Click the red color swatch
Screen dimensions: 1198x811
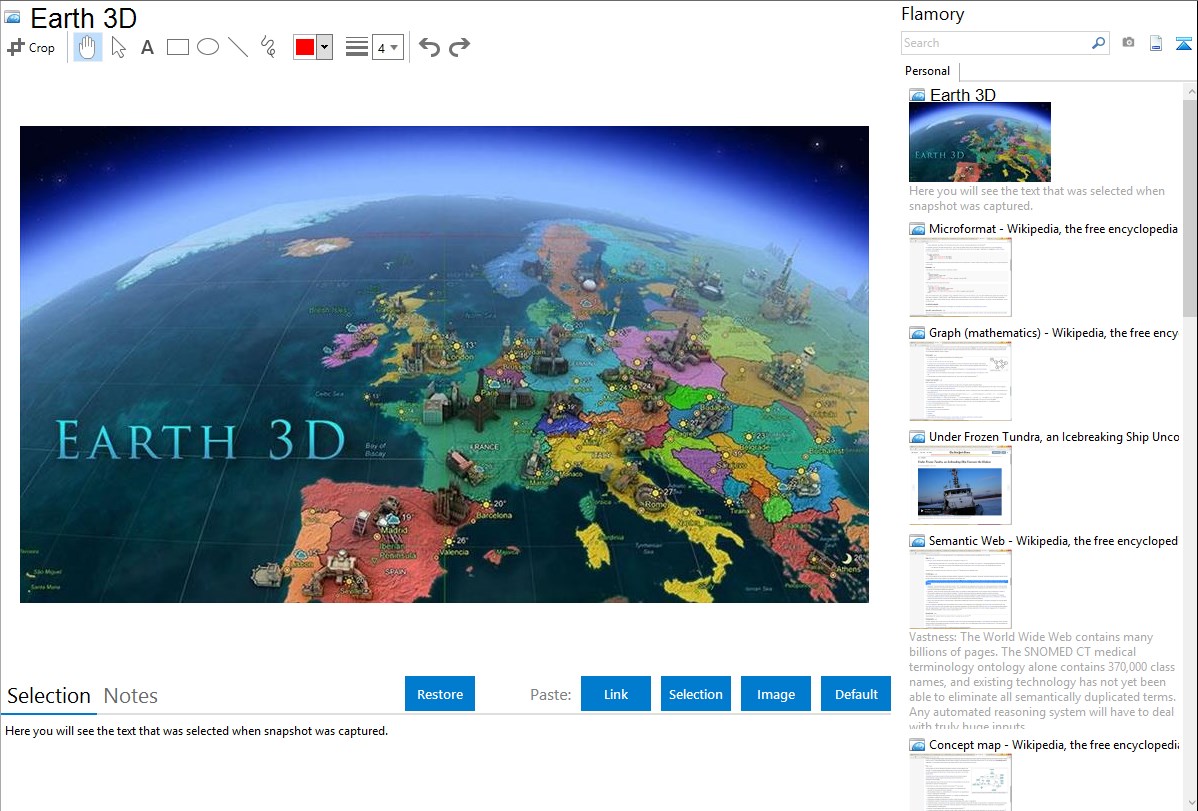[305, 47]
